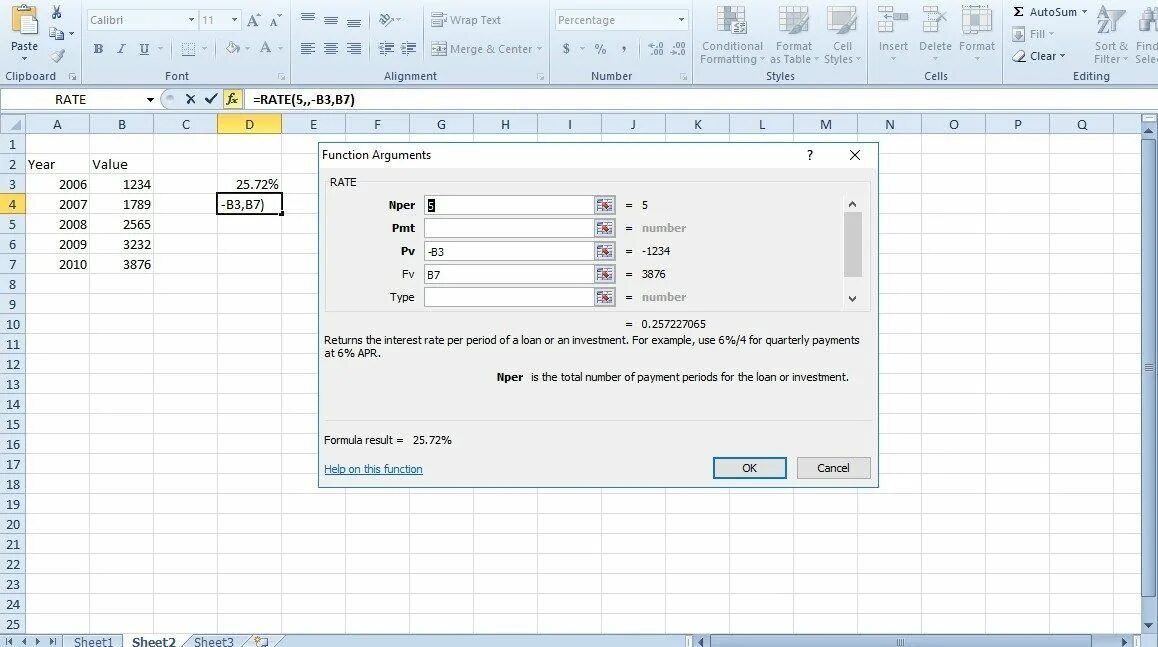Open Cell Styles gallery
This screenshot has height=647, width=1158.
tap(842, 35)
